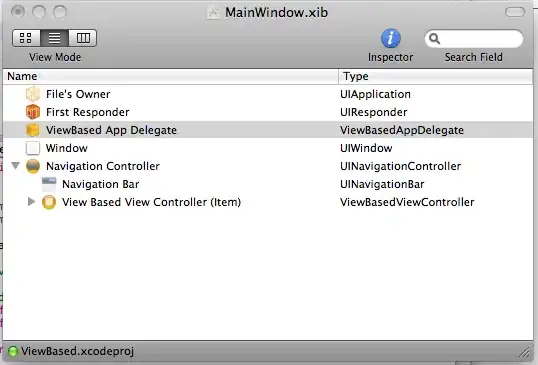This screenshot has width=538, height=365.
Task: Click the MainWindow.xib title document icon
Action: point(213,13)
